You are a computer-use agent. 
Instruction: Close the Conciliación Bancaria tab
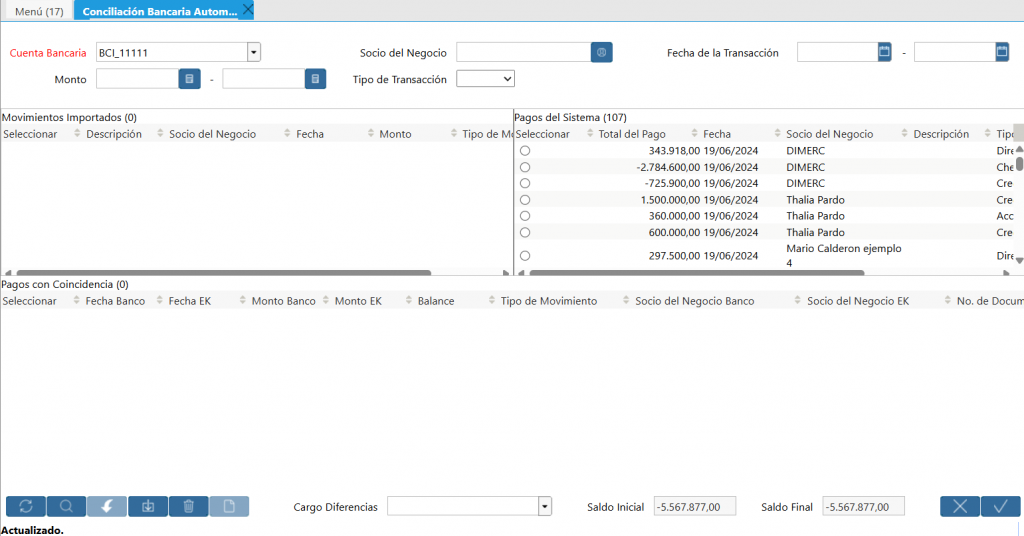[x=248, y=10]
